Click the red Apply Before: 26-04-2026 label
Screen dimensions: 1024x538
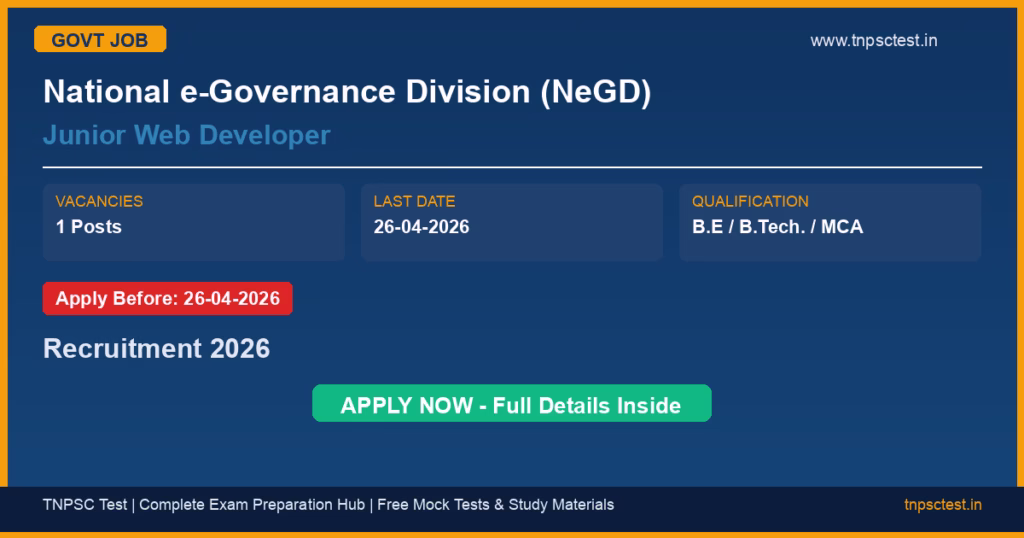[167, 298]
